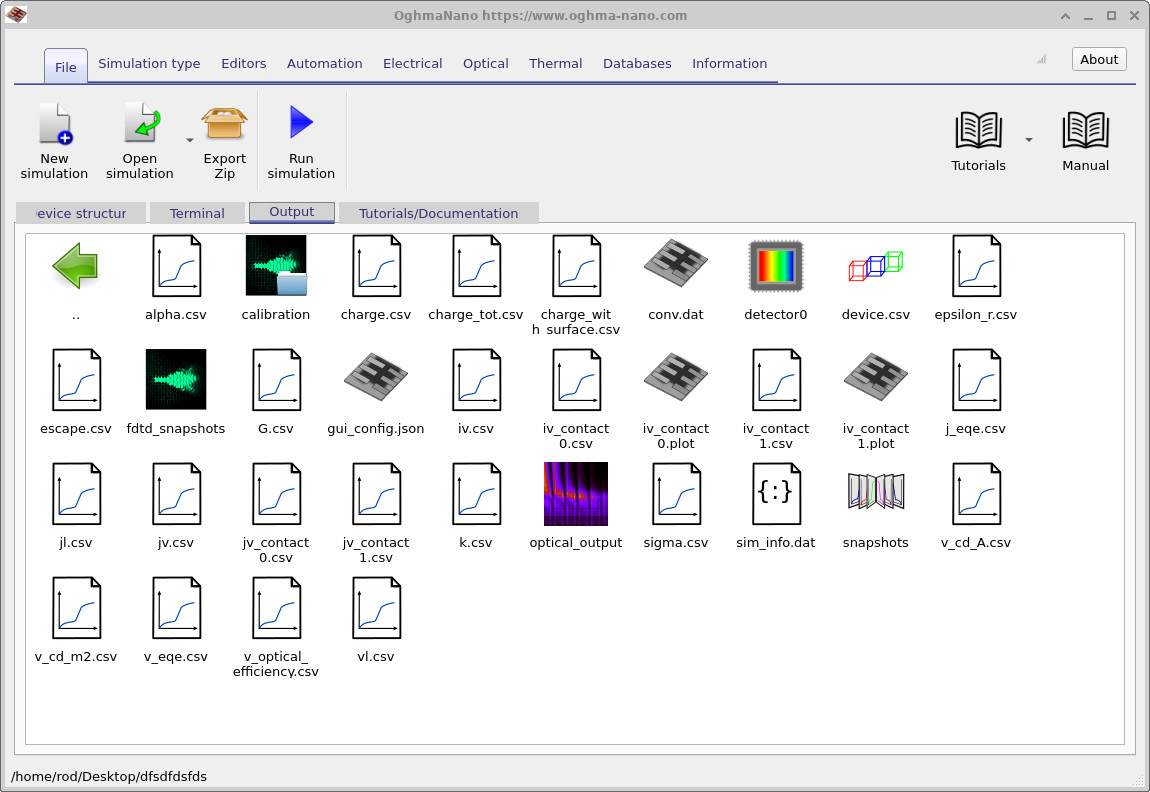Open the Electrical ribbon tab
Viewport: 1150px width, 792px height.
coord(412,64)
